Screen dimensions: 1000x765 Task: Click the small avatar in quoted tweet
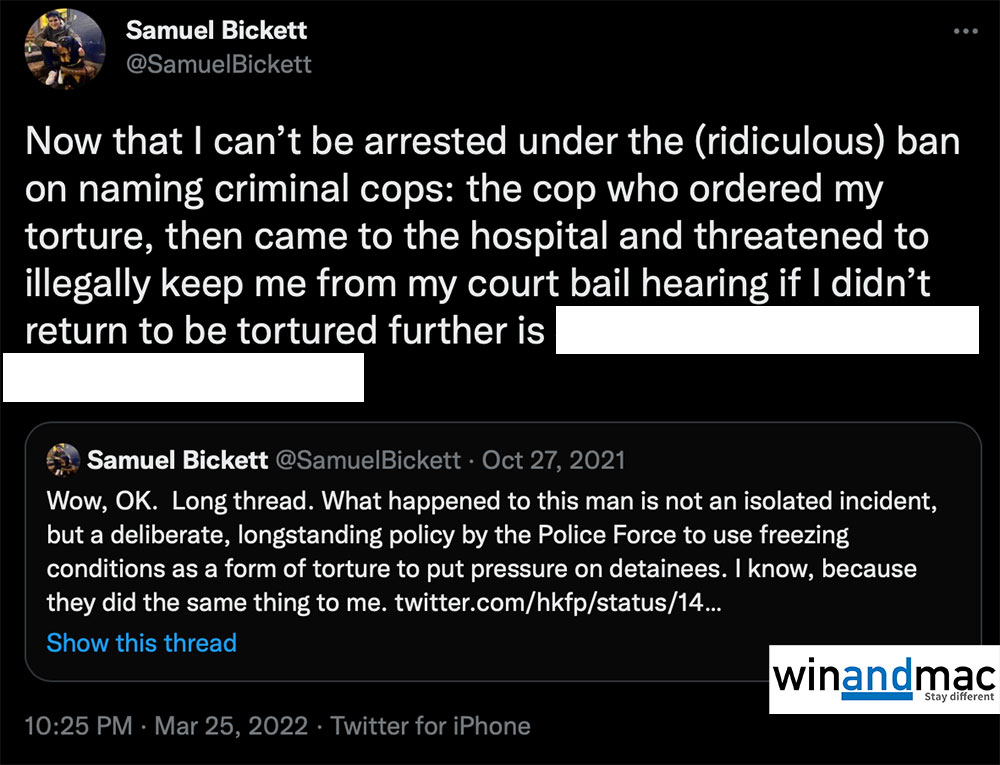pyautogui.click(x=64, y=460)
